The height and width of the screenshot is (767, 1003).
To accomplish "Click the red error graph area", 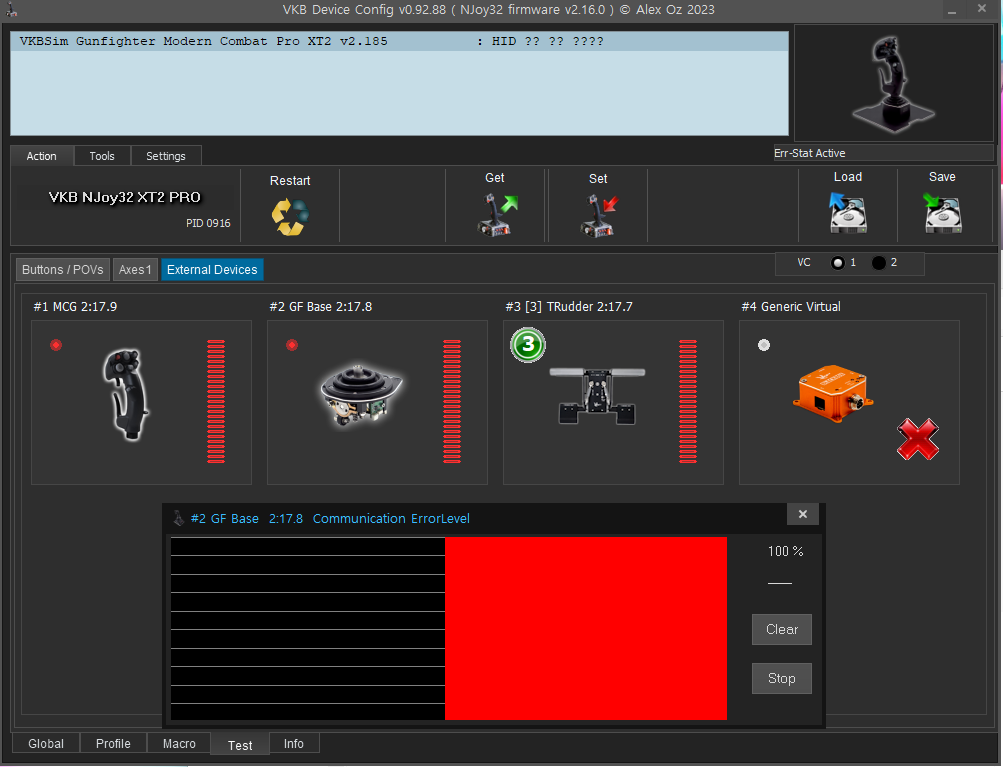I will tap(585, 628).
